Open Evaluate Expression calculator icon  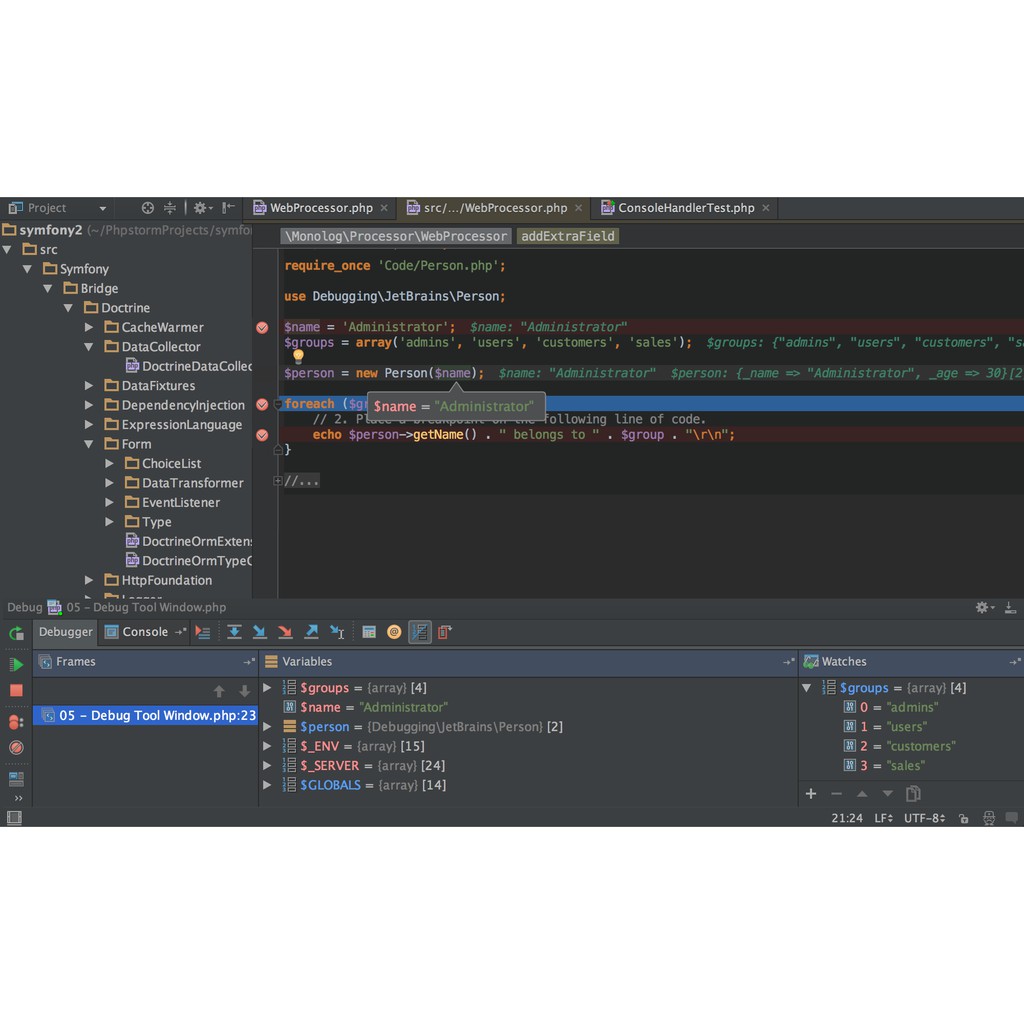coord(369,632)
